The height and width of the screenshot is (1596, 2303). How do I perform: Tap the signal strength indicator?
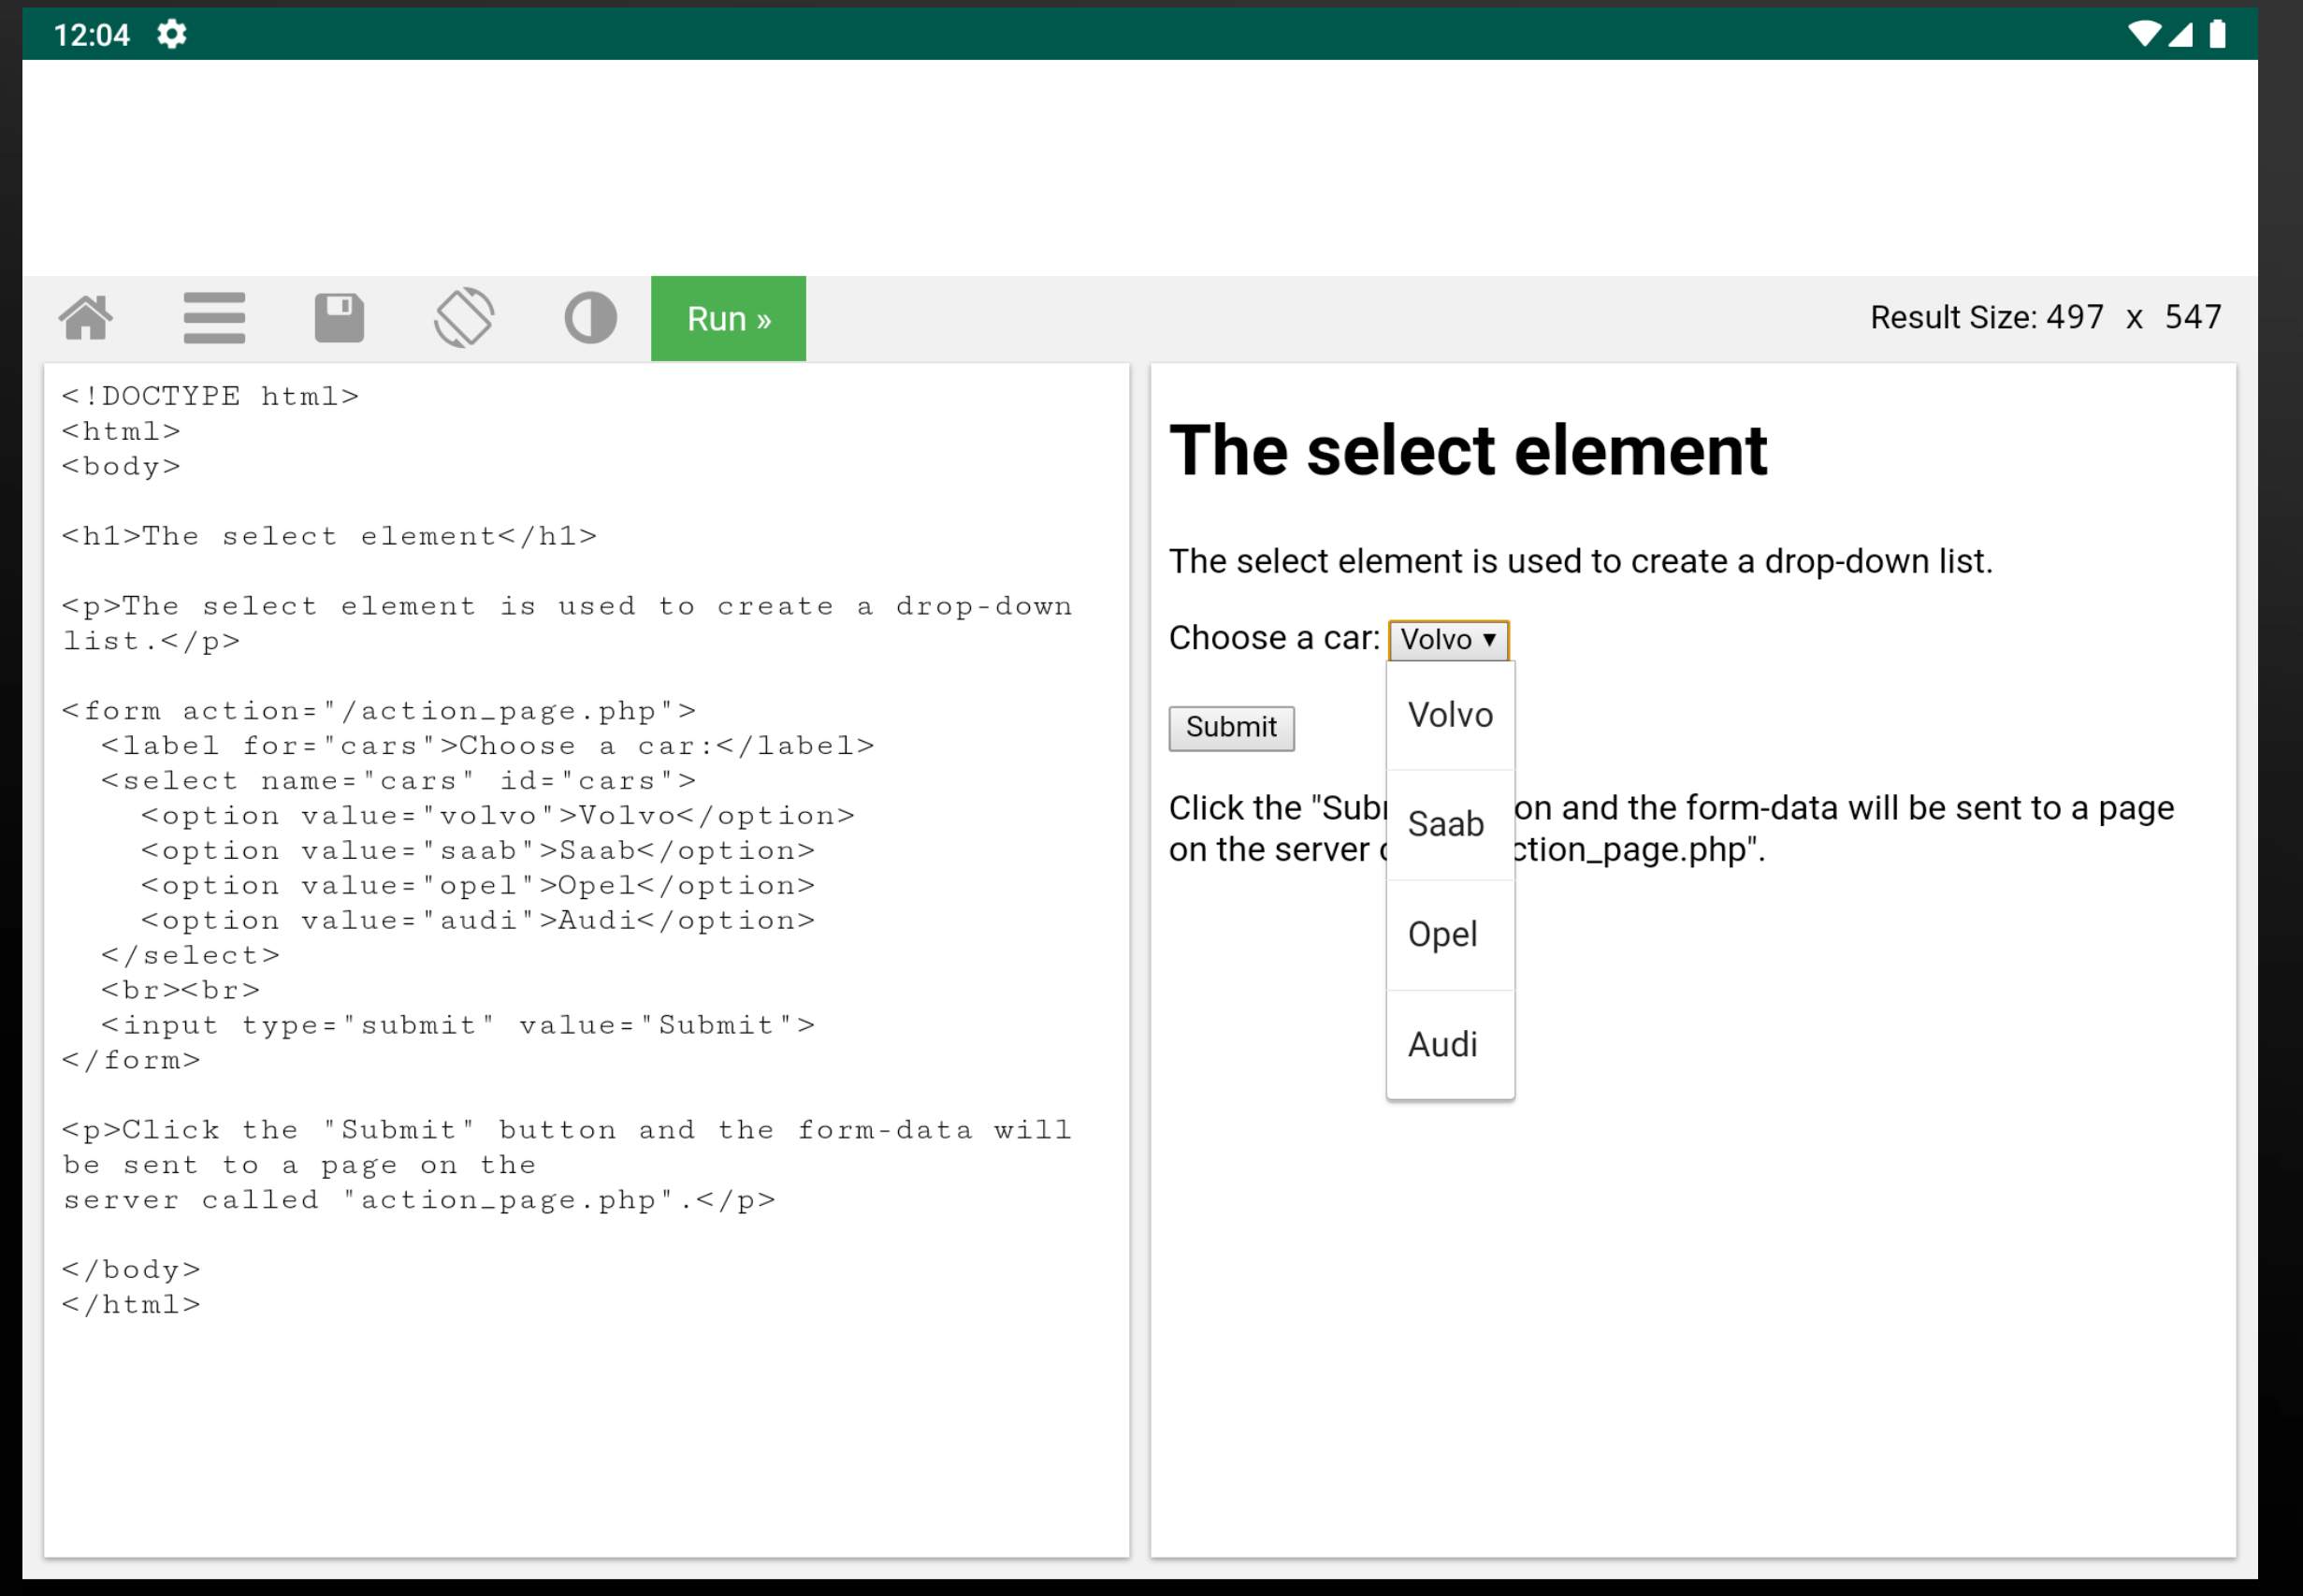(2180, 33)
